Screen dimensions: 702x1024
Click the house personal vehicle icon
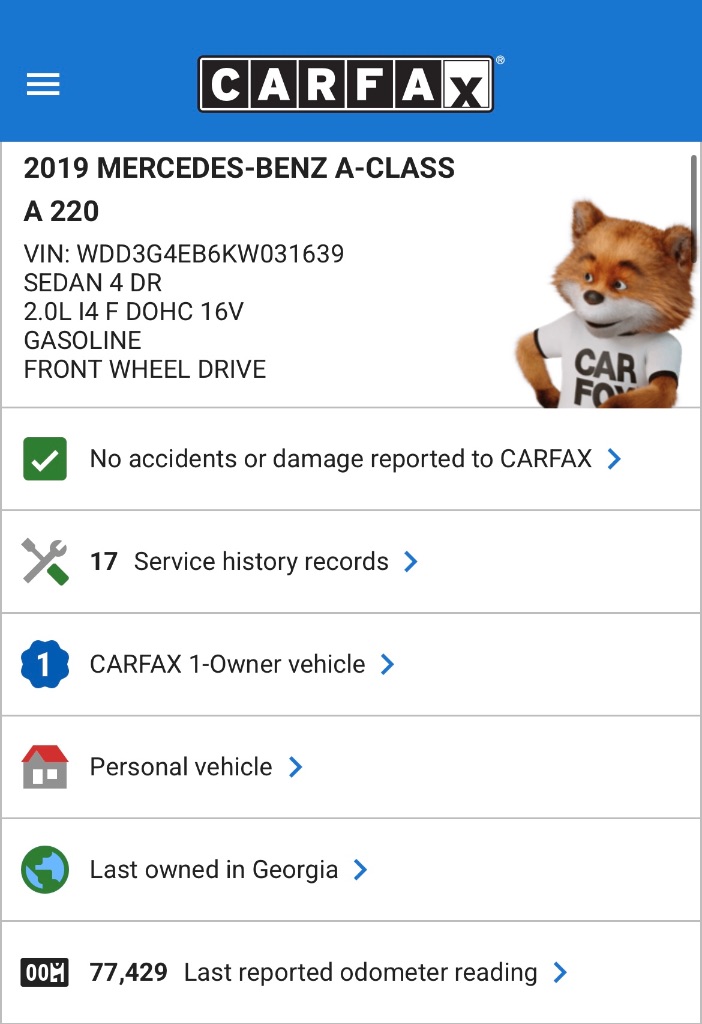44,767
